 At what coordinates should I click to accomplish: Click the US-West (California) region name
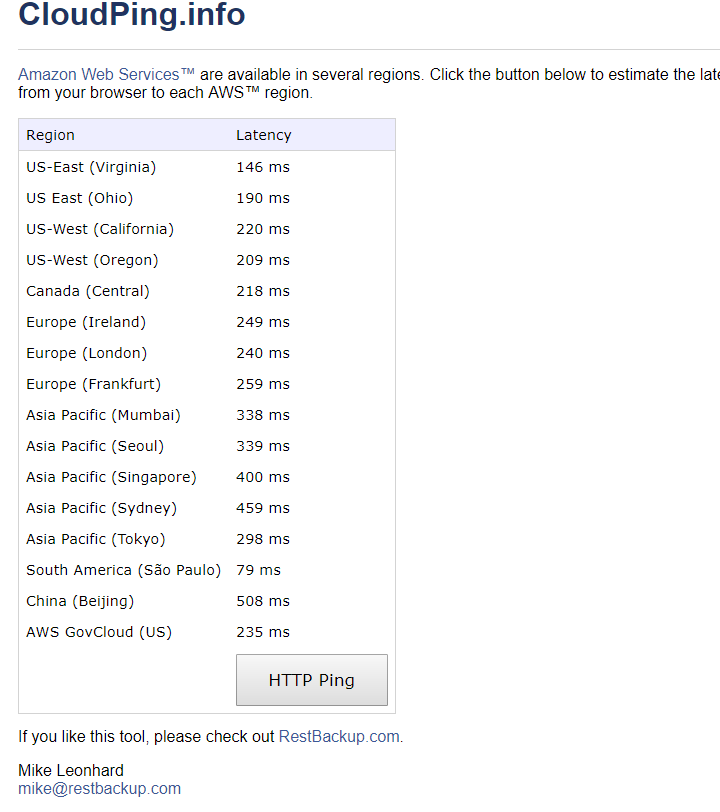pos(100,229)
